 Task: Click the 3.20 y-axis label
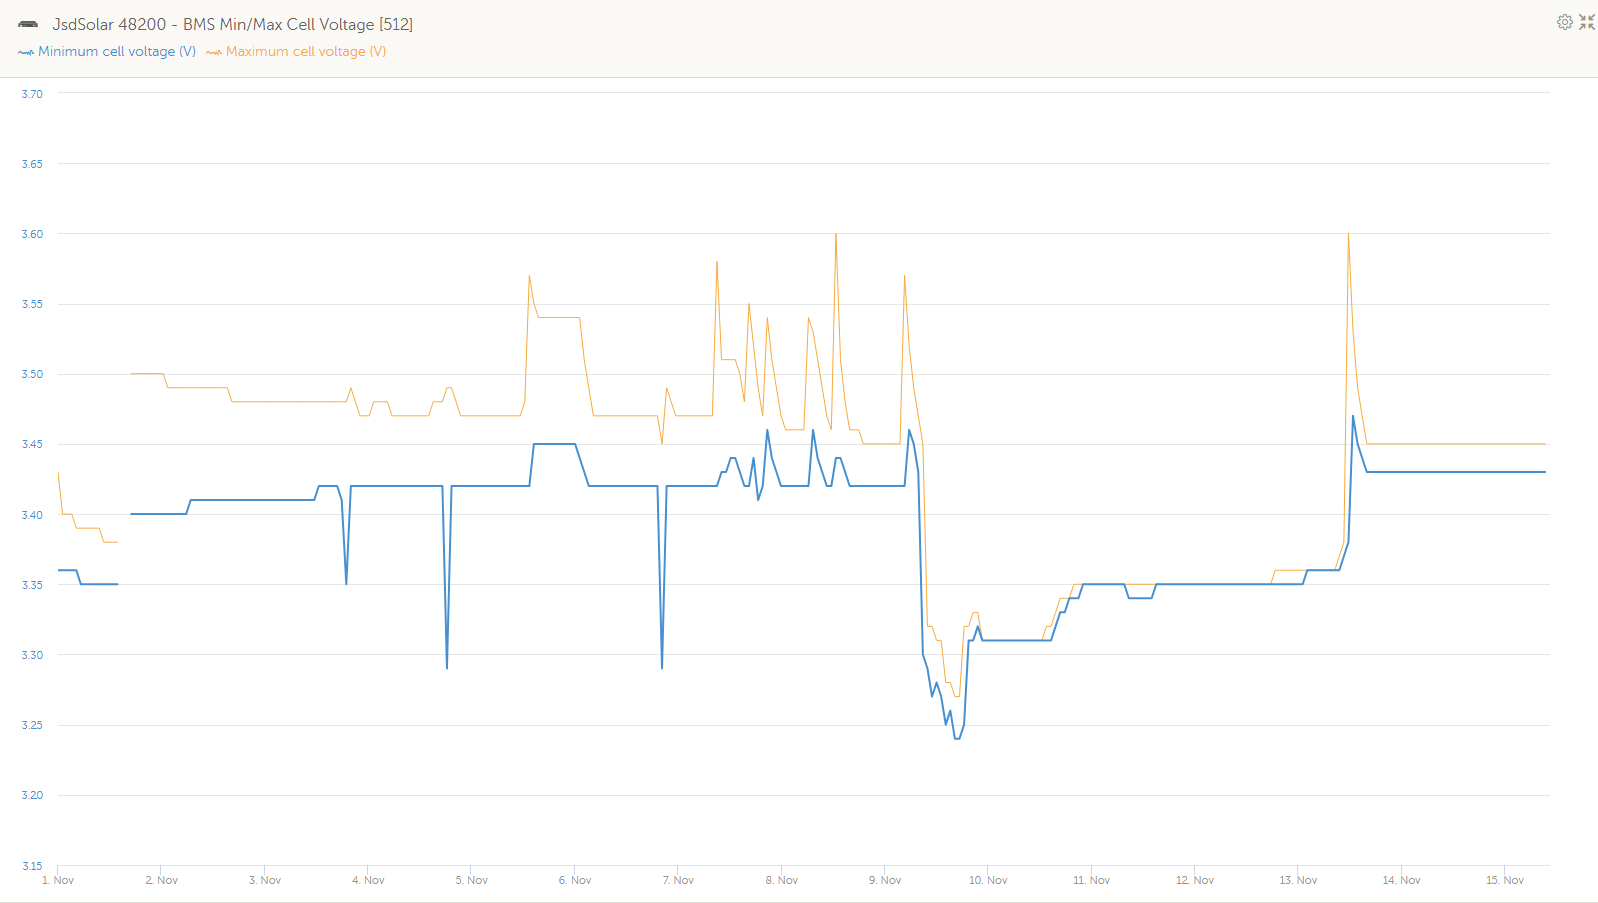[32, 795]
